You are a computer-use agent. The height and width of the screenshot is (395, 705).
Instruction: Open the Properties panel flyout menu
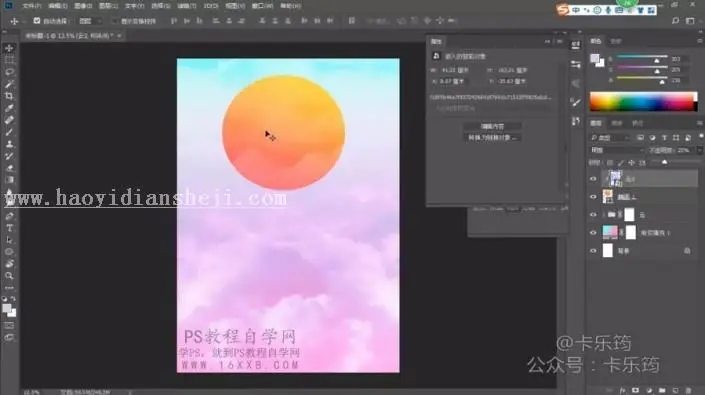coord(560,41)
